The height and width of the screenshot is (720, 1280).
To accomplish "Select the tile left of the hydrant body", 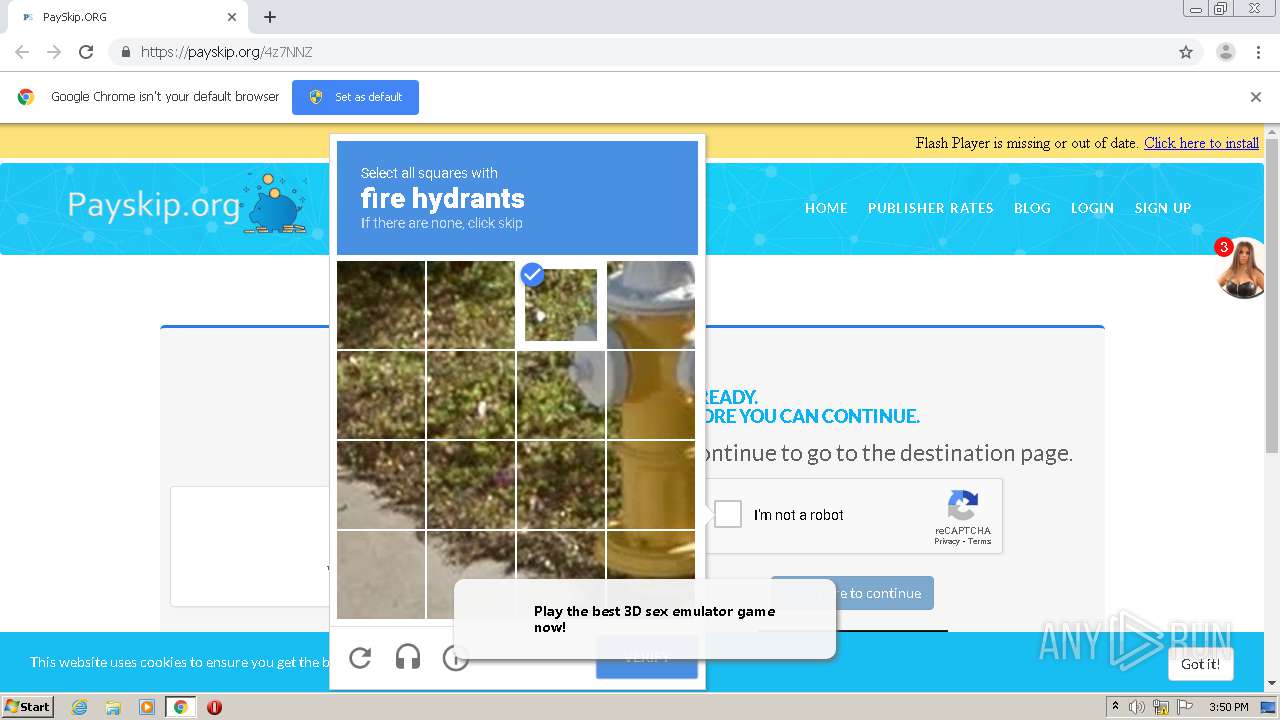I will (x=561, y=395).
